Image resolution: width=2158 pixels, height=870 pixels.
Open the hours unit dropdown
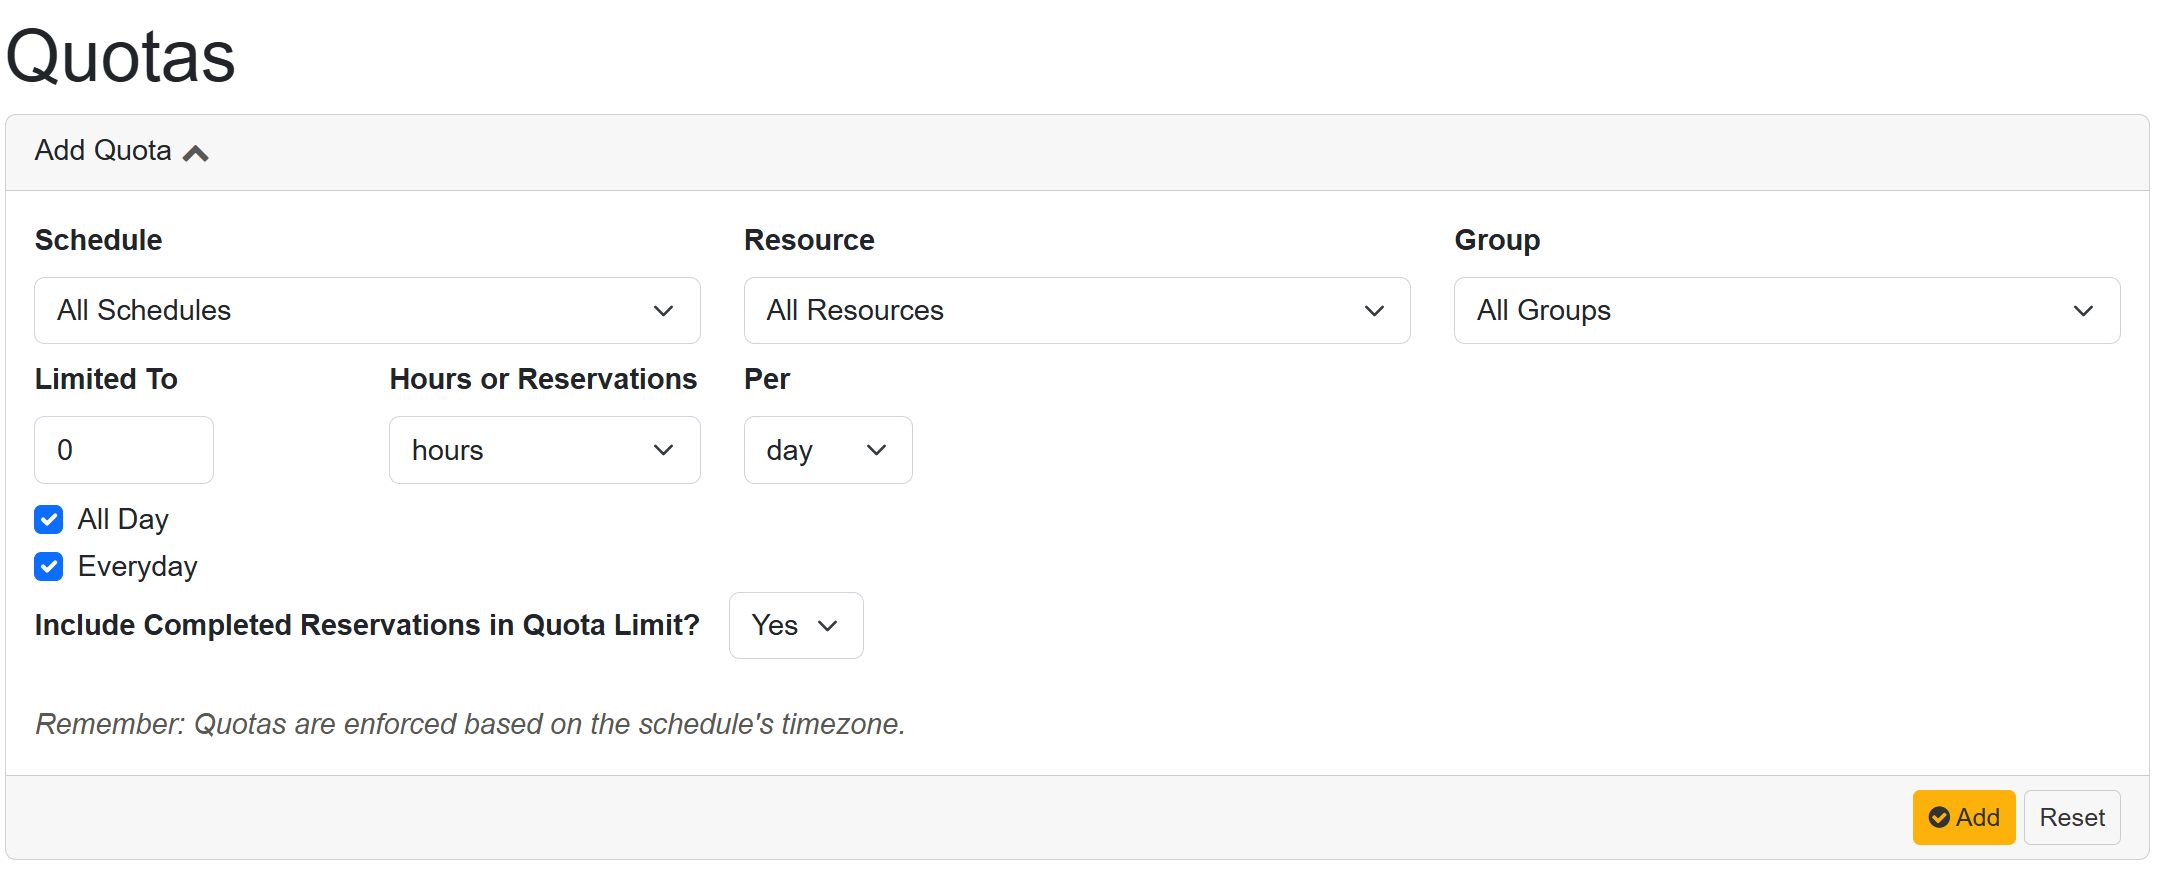coord(544,450)
